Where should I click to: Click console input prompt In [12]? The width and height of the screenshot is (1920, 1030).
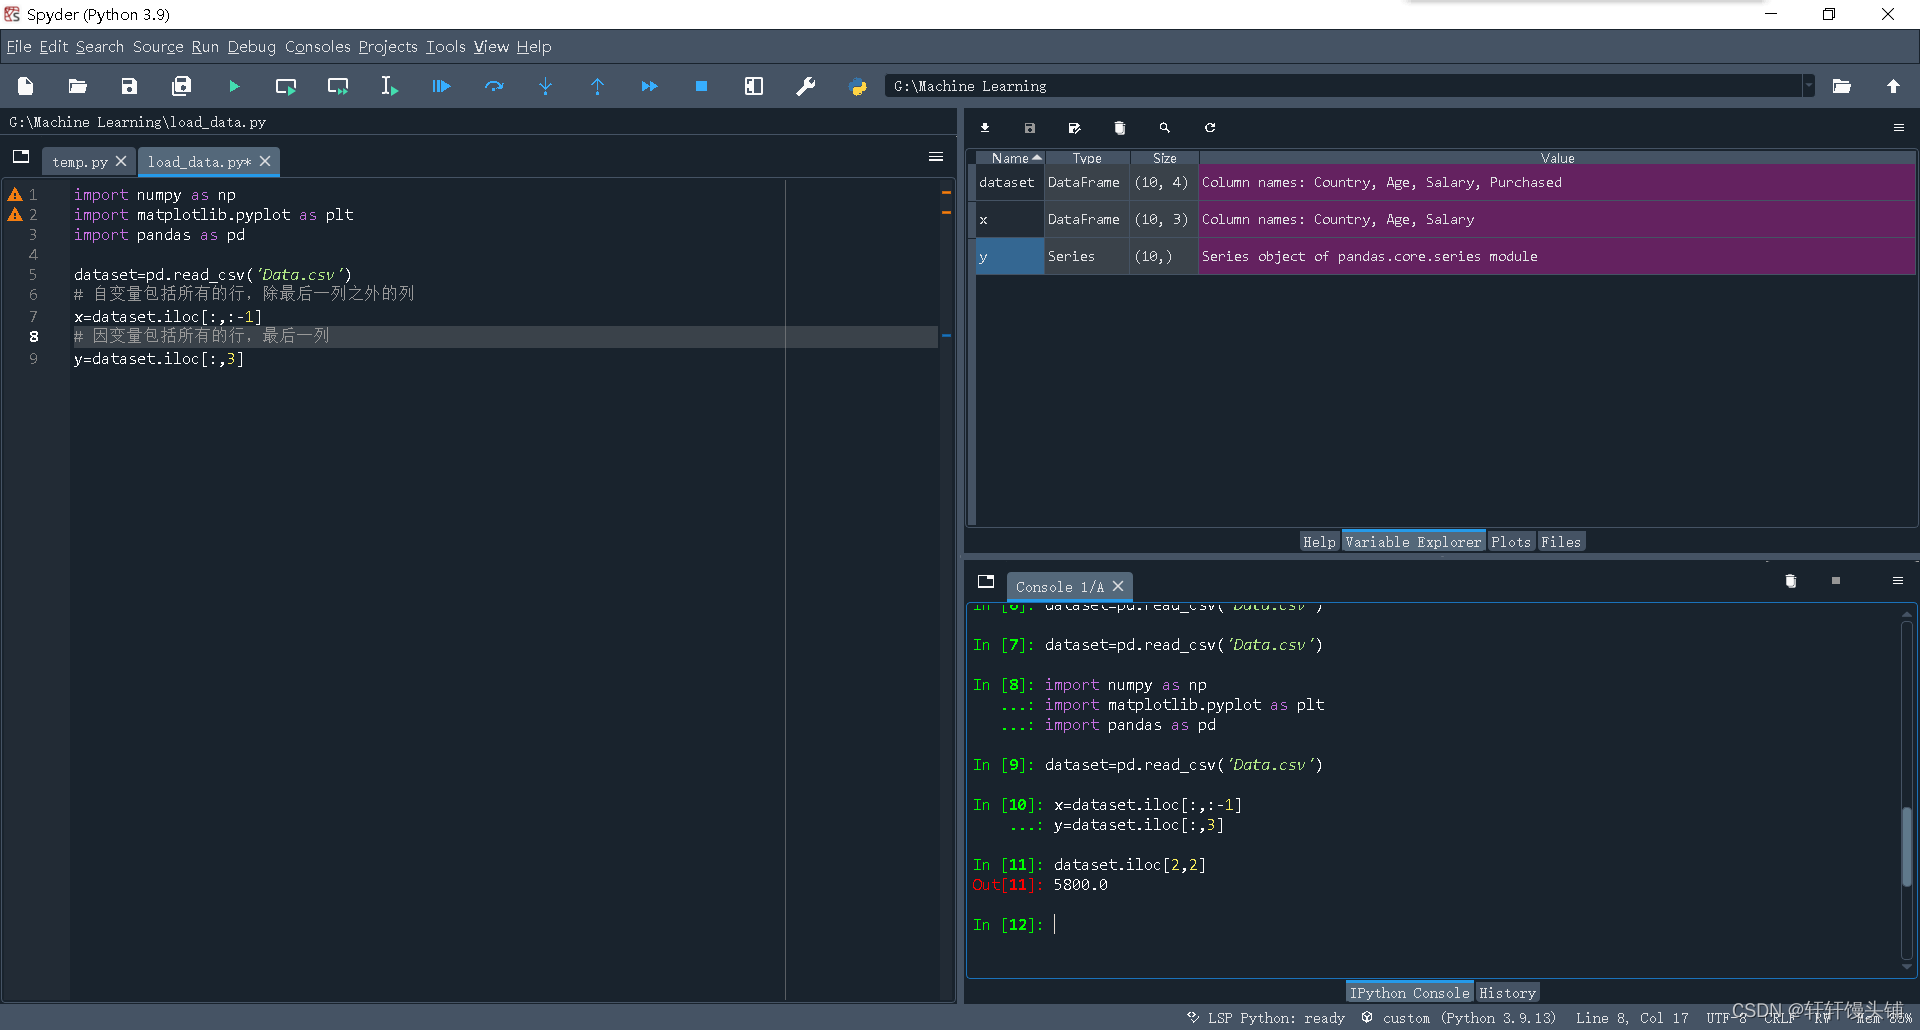tap(1008, 925)
